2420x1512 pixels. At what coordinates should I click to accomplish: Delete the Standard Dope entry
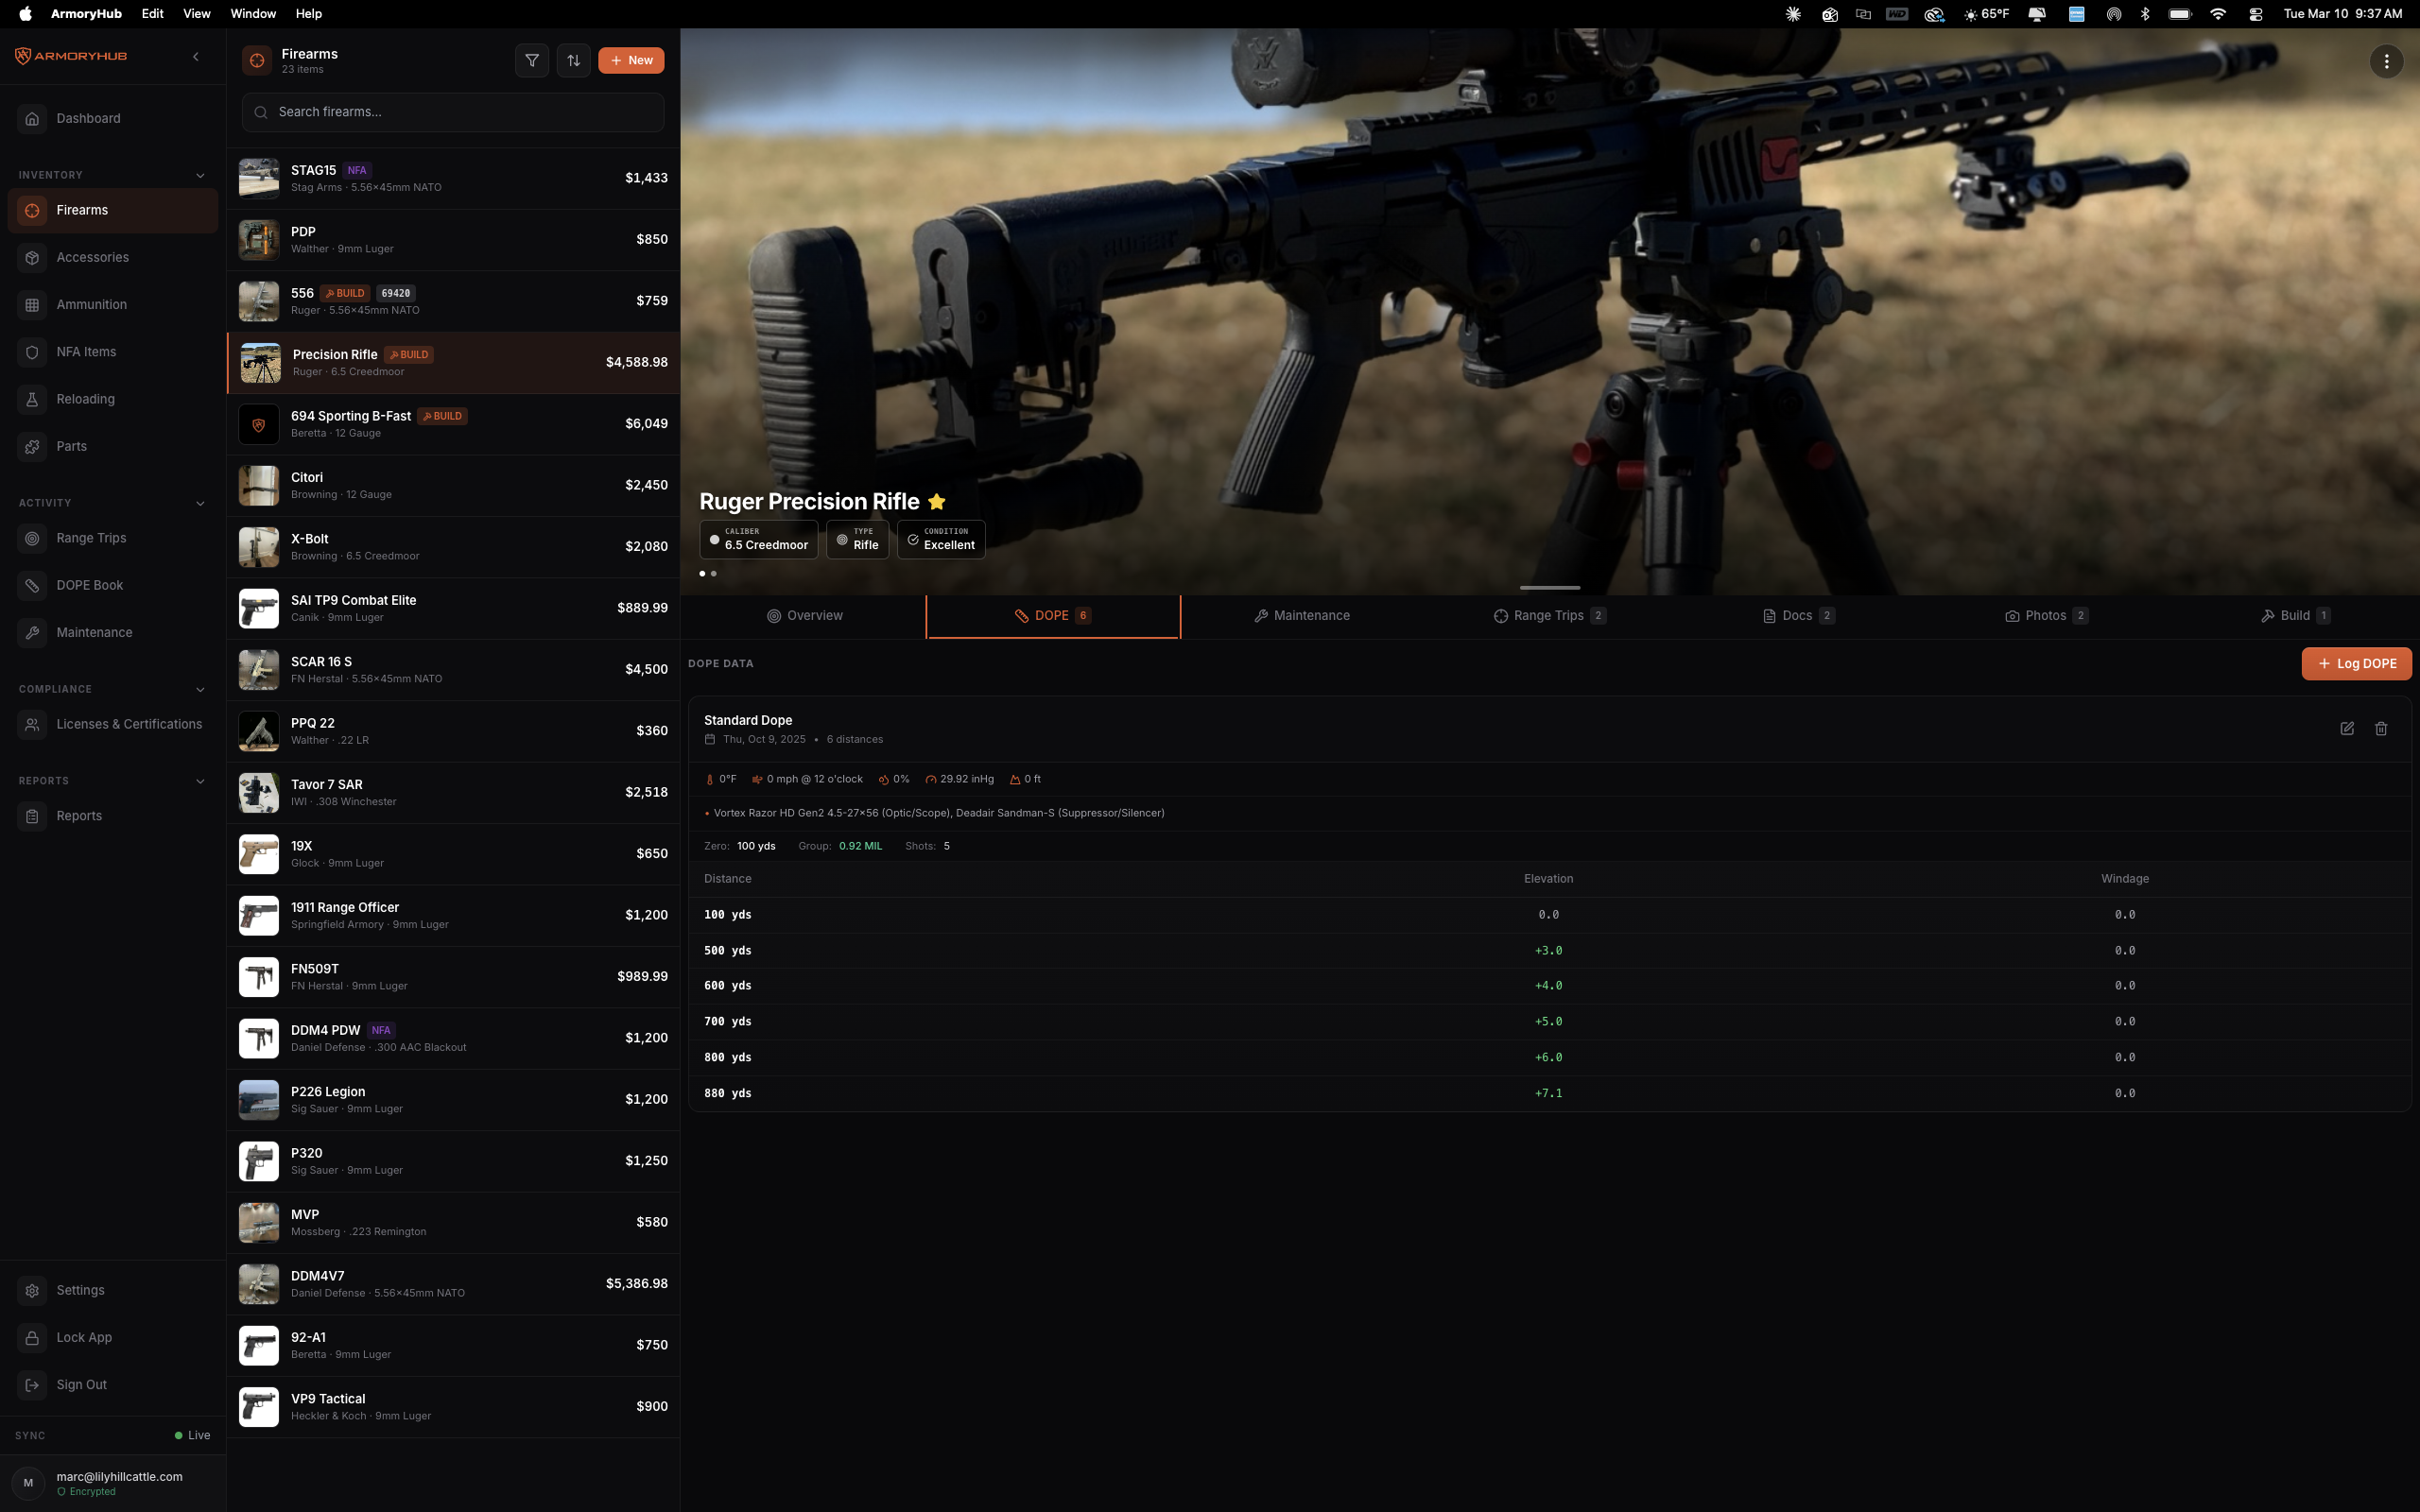(2381, 729)
